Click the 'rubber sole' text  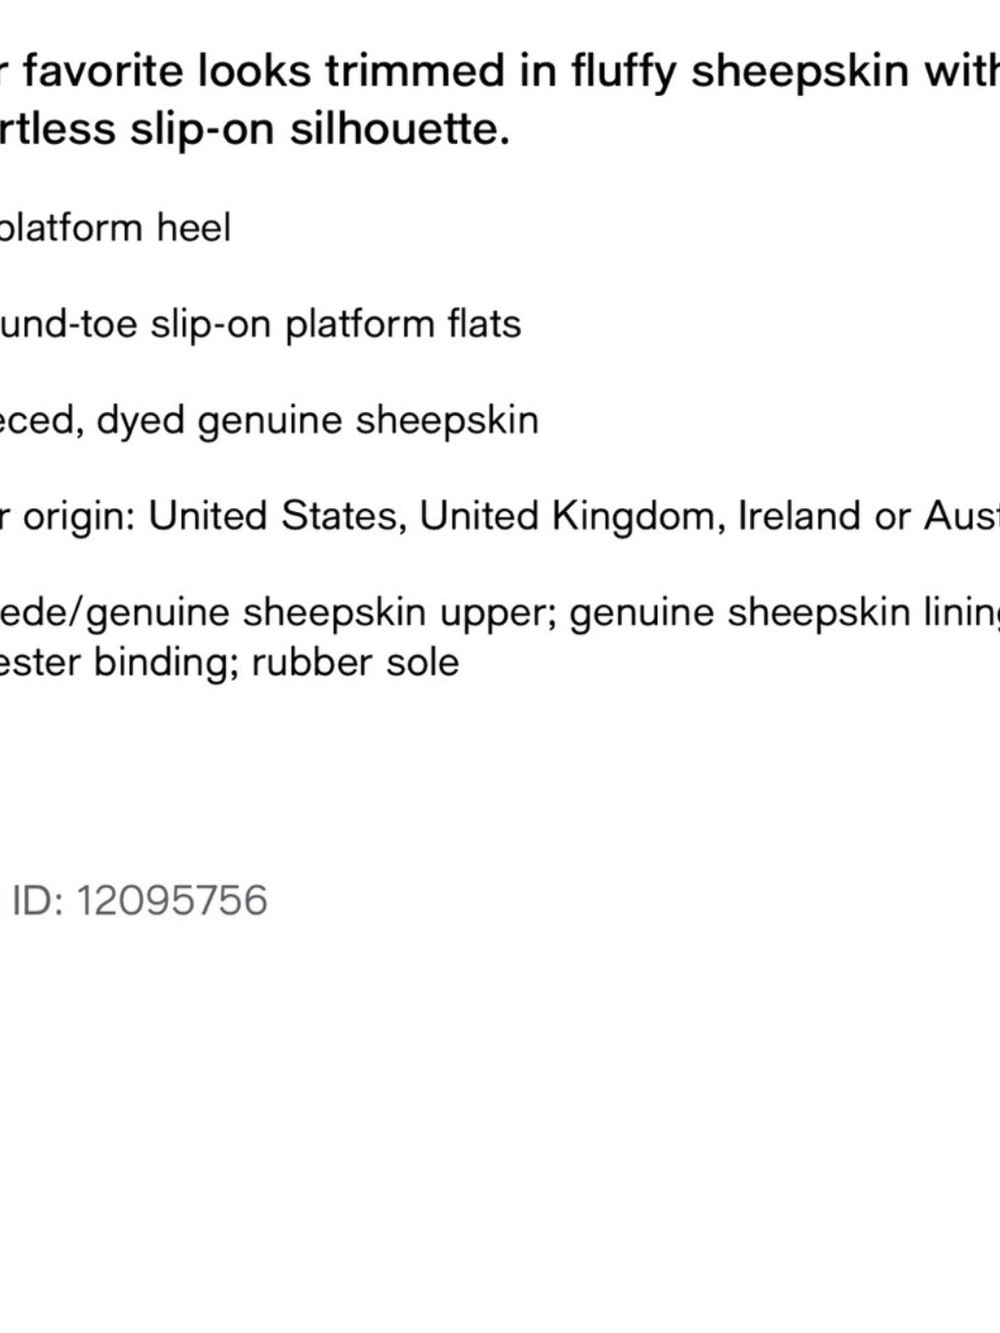point(355,662)
